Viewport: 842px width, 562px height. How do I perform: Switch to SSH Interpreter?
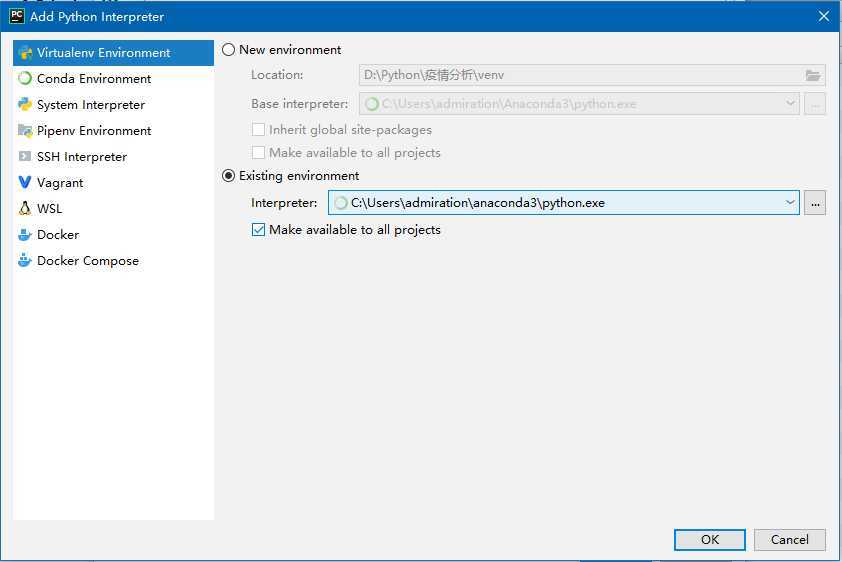tap(113, 157)
